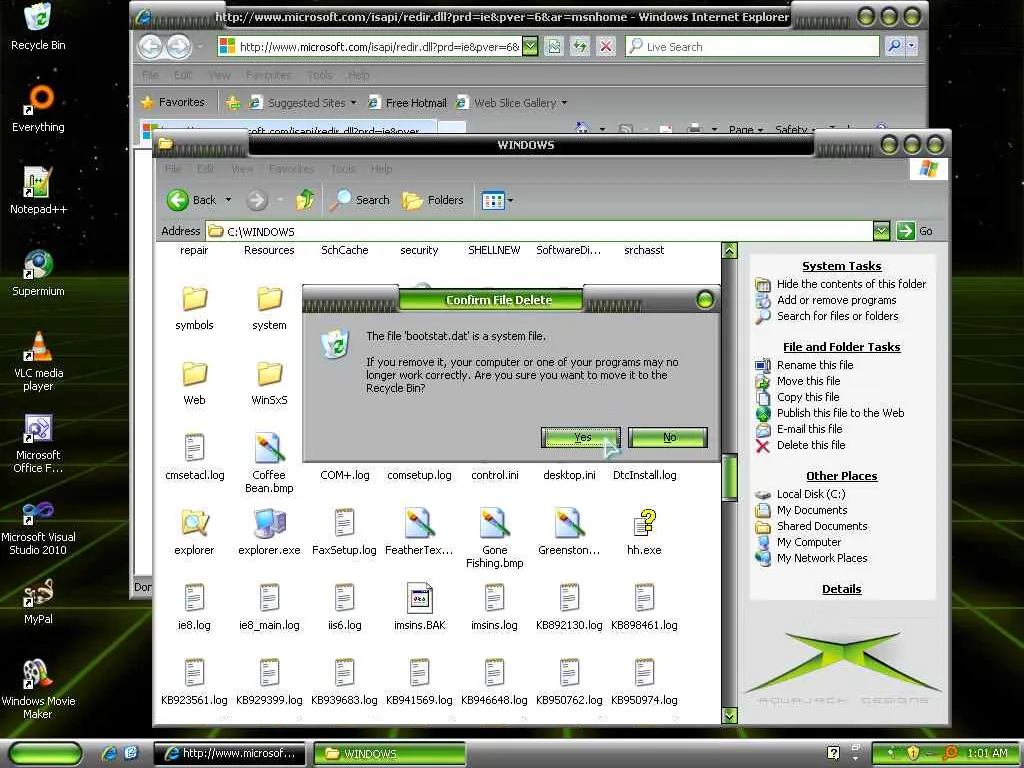Click the control.ini file name
The width and height of the screenshot is (1024, 768).
pos(494,475)
